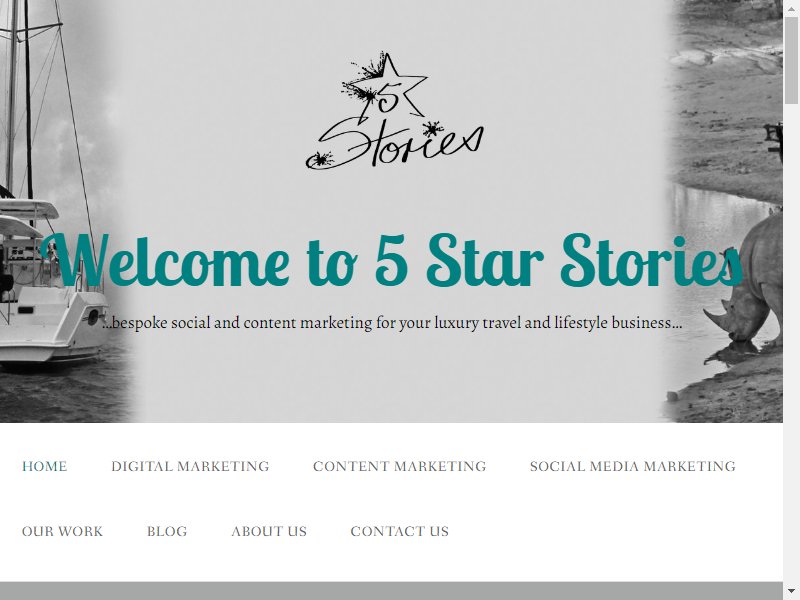Visit the Blog link
Screen dimensions: 800x600
pos(167,532)
